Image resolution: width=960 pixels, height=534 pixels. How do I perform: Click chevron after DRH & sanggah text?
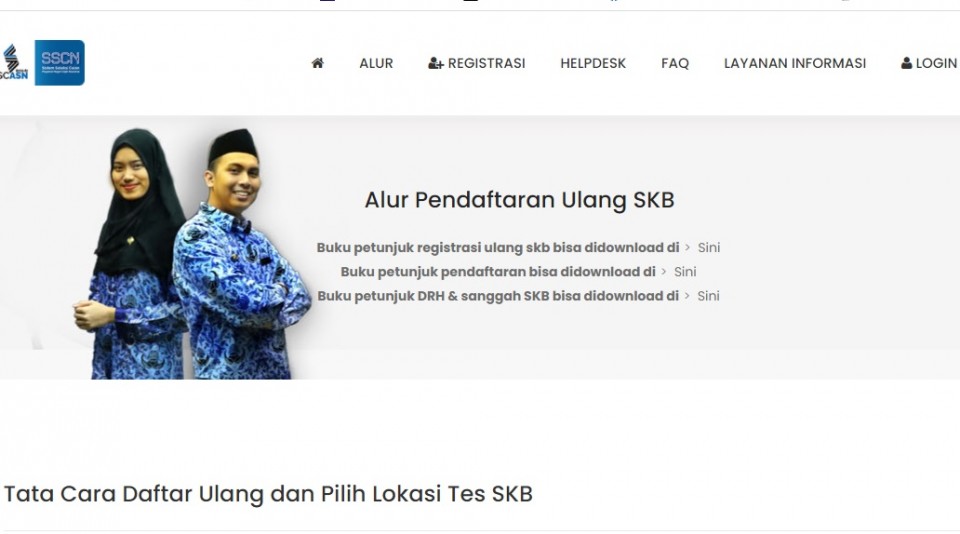687,296
